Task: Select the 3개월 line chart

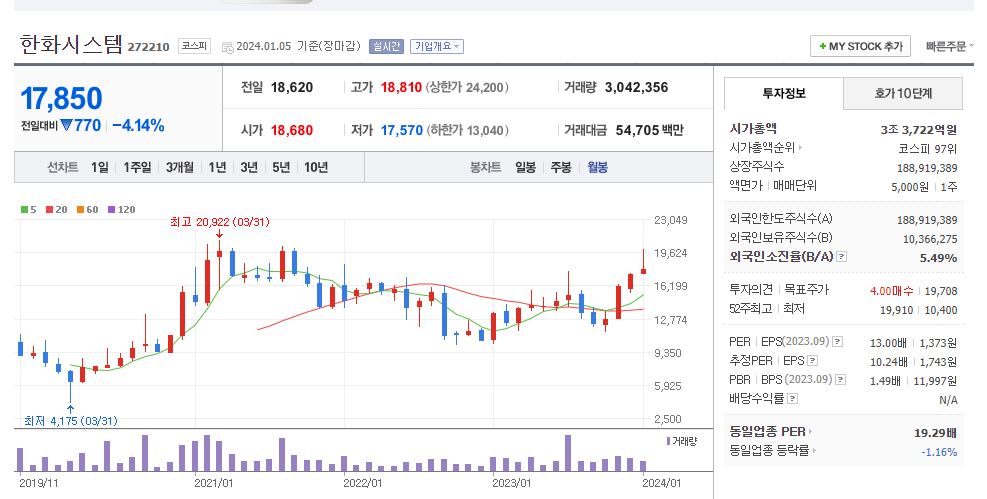Action: pyautogui.click(x=179, y=167)
